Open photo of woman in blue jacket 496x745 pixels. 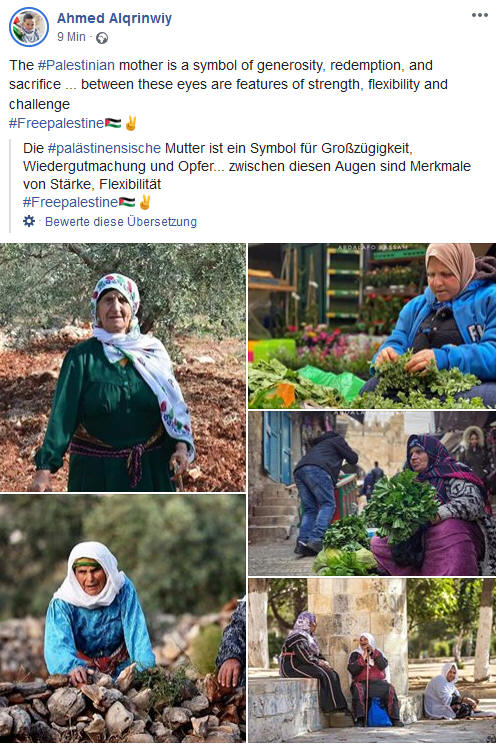(x=372, y=326)
